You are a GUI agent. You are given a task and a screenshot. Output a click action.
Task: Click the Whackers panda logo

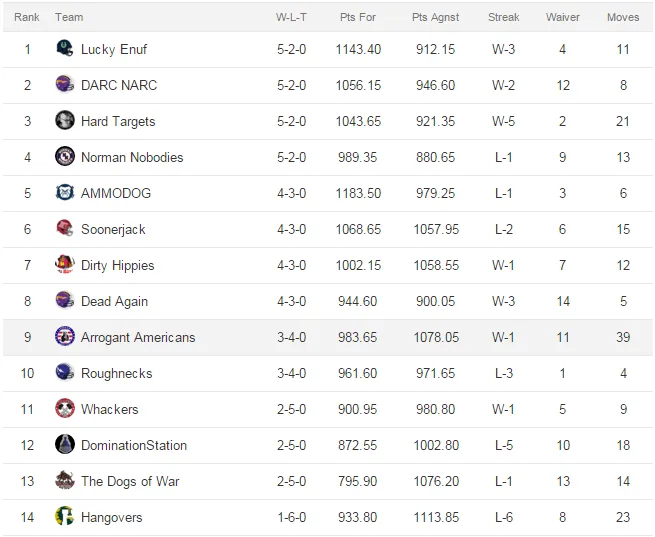click(65, 408)
